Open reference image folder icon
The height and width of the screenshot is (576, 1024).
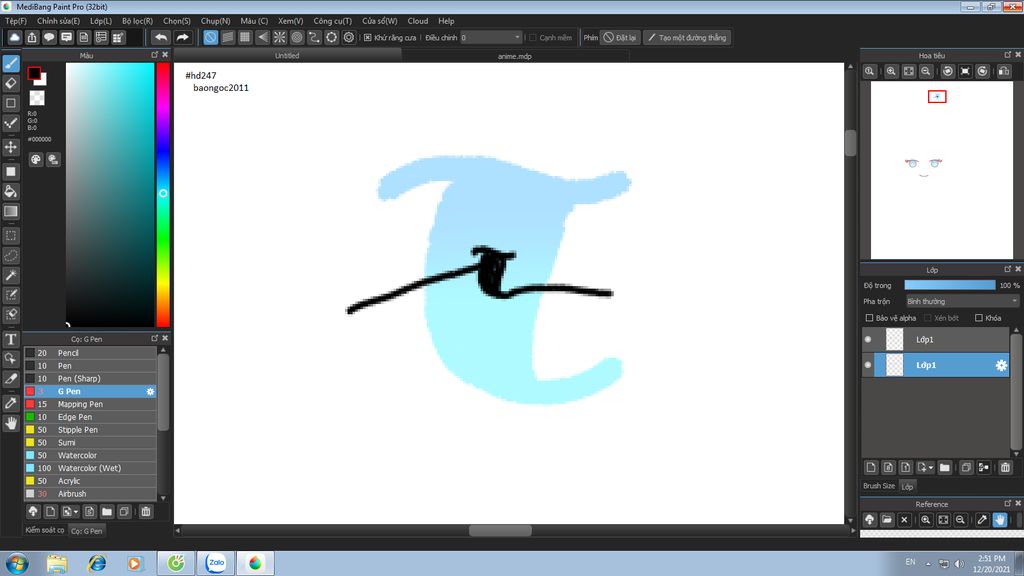click(887, 520)
